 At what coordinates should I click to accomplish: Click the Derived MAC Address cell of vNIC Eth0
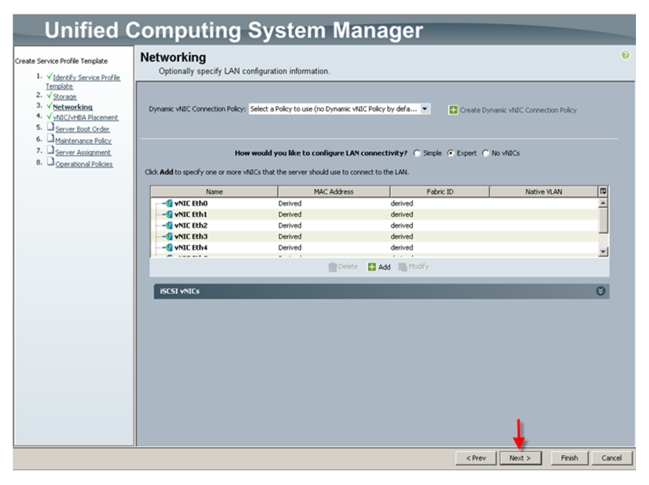point(290,203)
